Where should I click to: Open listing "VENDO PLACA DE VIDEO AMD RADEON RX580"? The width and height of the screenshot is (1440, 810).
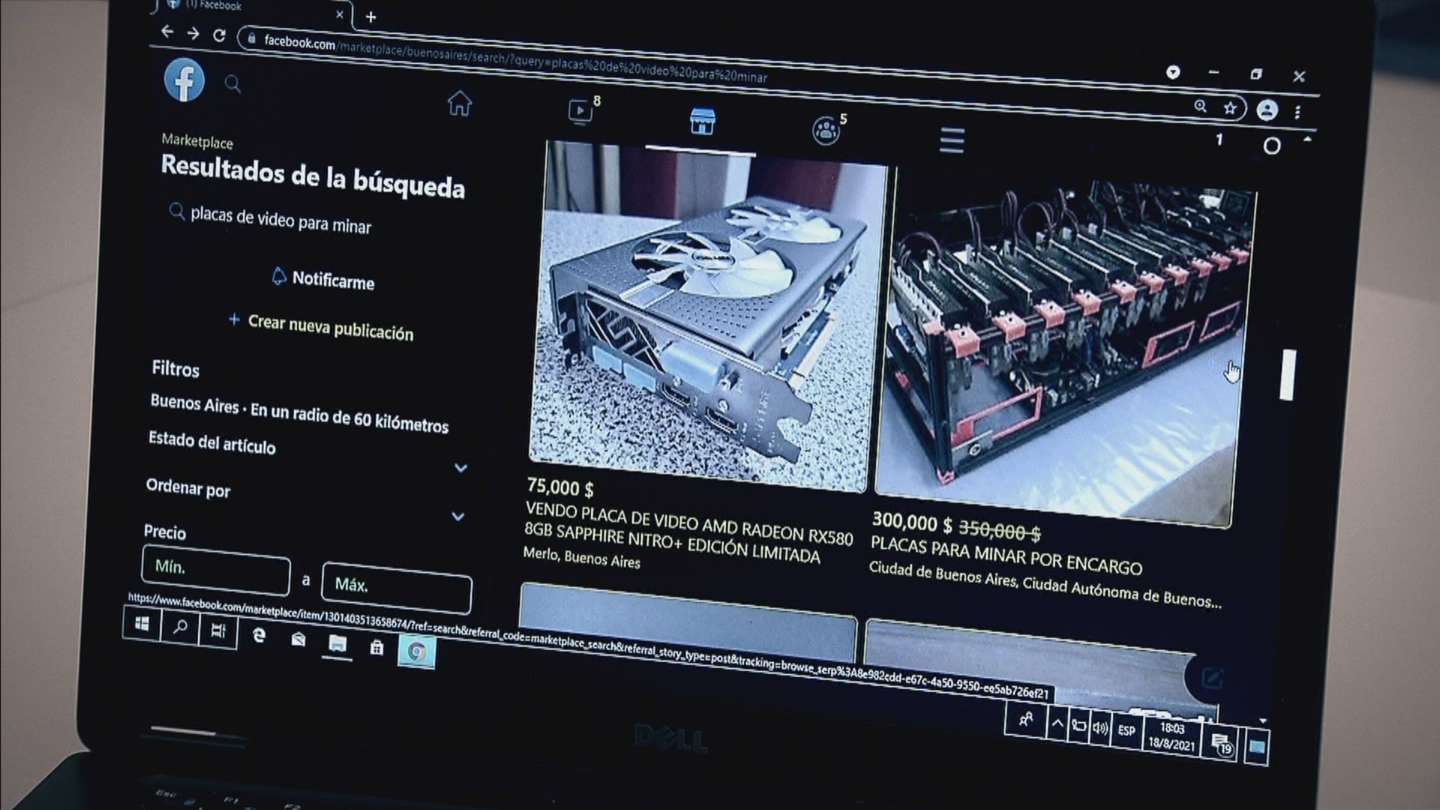point(689,532)
